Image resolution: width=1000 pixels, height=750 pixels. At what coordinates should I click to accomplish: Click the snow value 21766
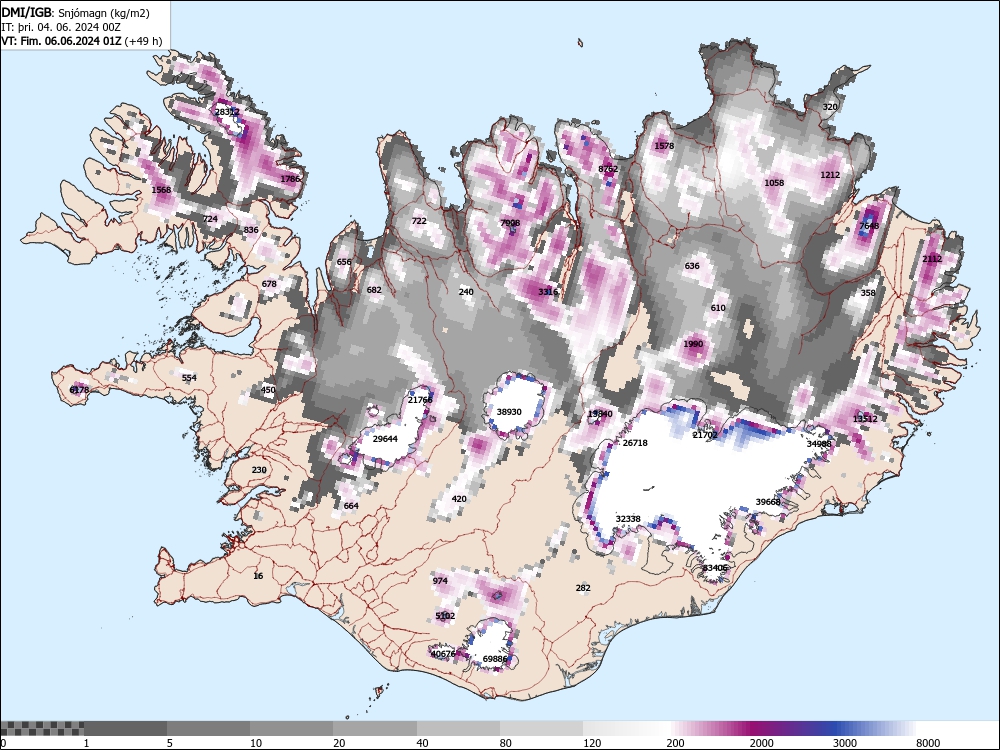[x=420, y=400]
